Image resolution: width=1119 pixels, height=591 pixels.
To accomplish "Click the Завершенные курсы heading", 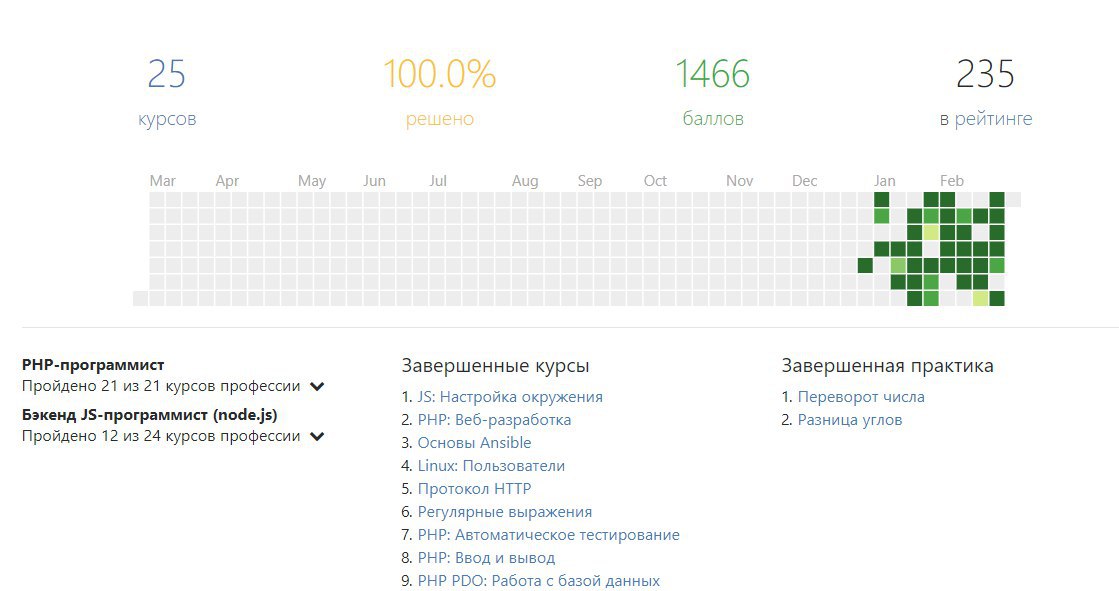I will [x=495, y=366].
